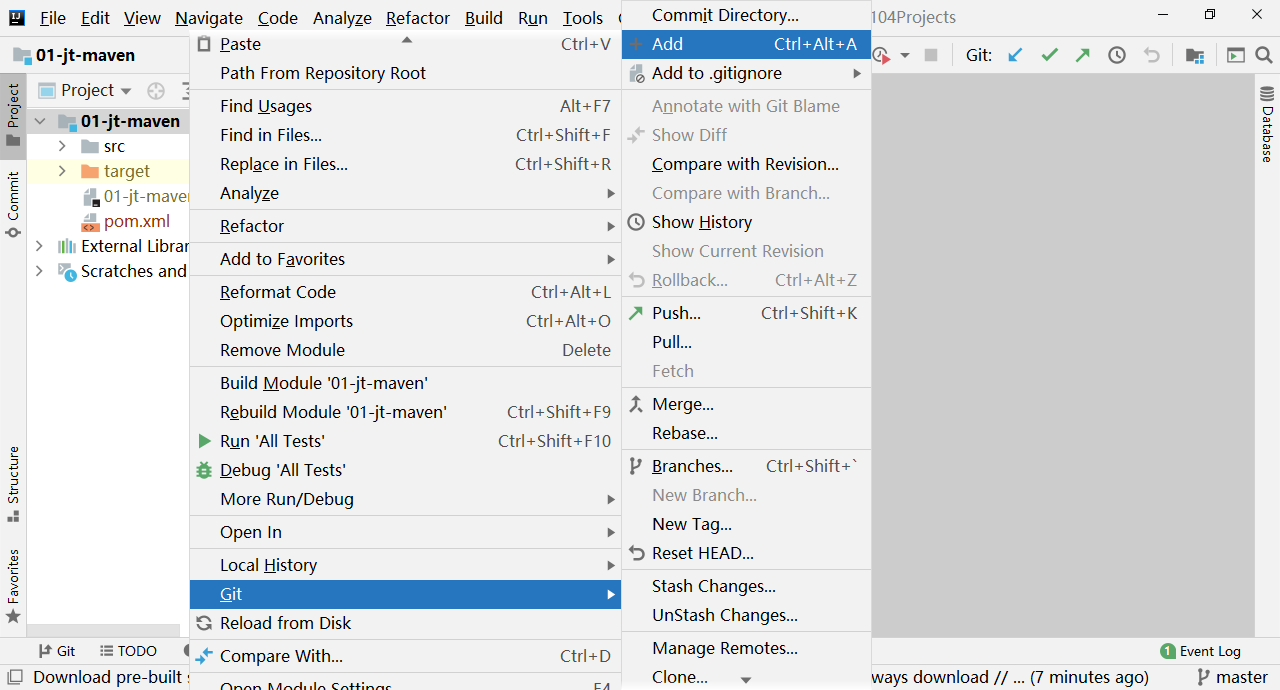Open the Favorites tool window sidebar tab
This screenshot has width=1280, height=690.
click(x=13, y=586)
